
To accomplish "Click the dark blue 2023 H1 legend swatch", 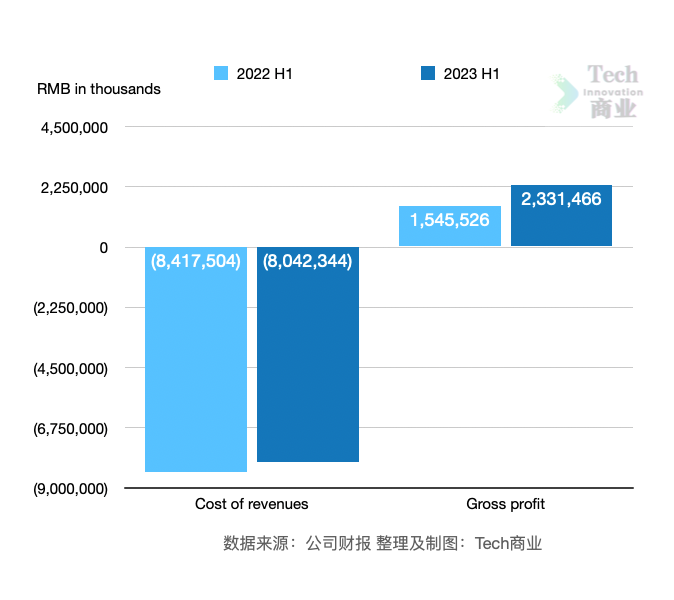I will click(x=428, y=73).
